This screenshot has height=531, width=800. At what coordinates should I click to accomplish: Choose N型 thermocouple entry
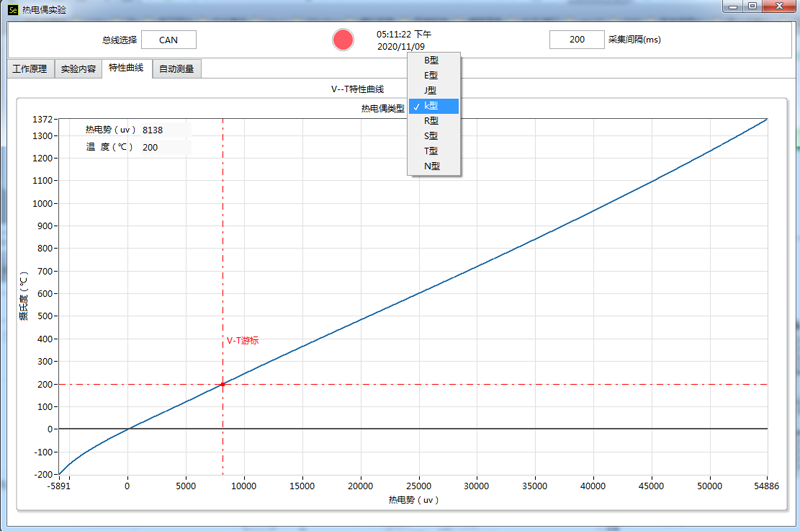click(x=432, y=166)
